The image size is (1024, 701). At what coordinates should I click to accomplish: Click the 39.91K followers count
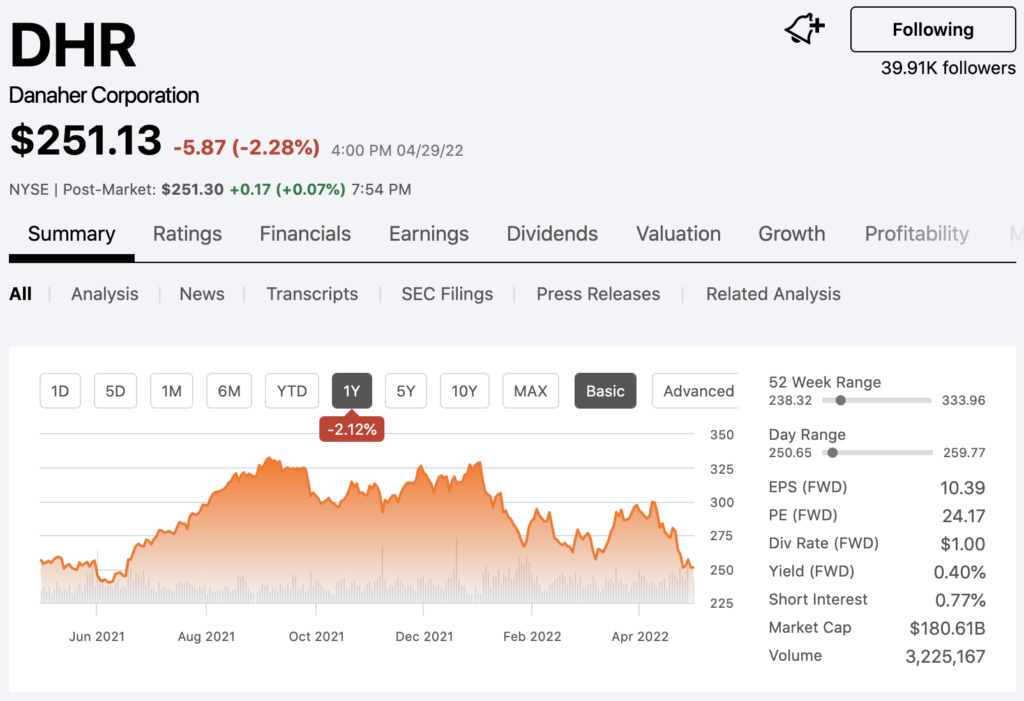(948, 68)
